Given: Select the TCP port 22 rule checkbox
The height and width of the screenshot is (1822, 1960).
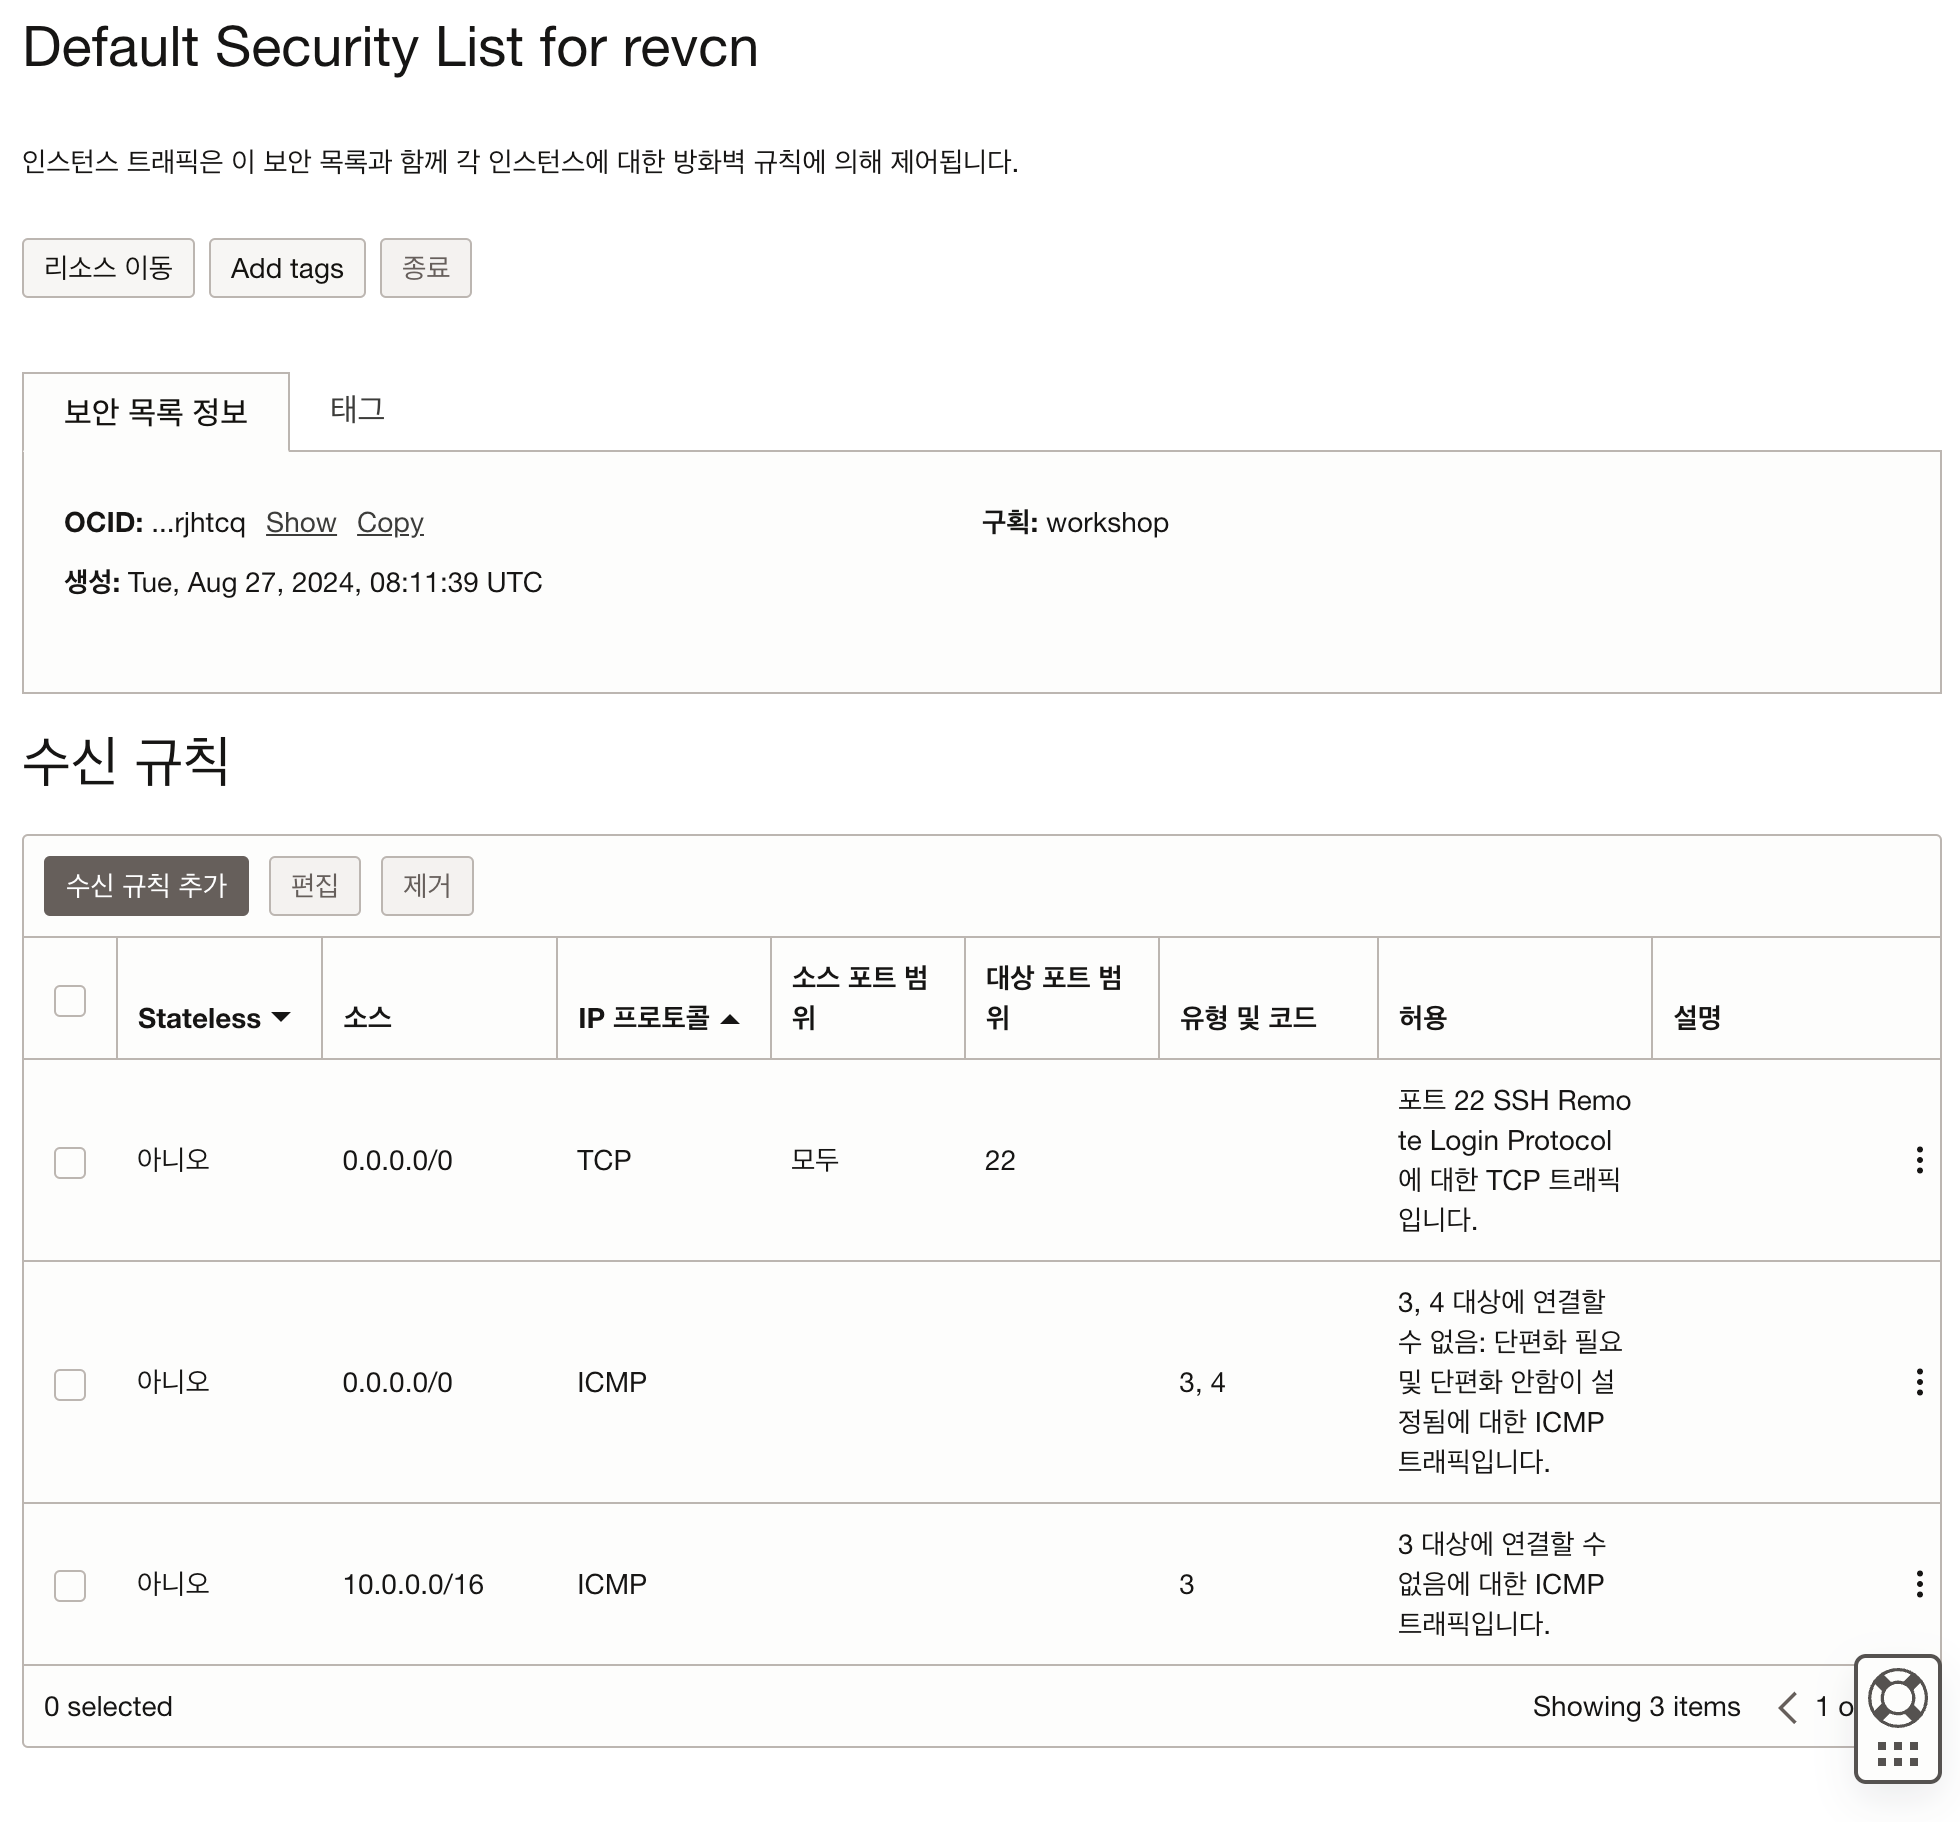Looking at the screenshot, I should coord(70,1162).
